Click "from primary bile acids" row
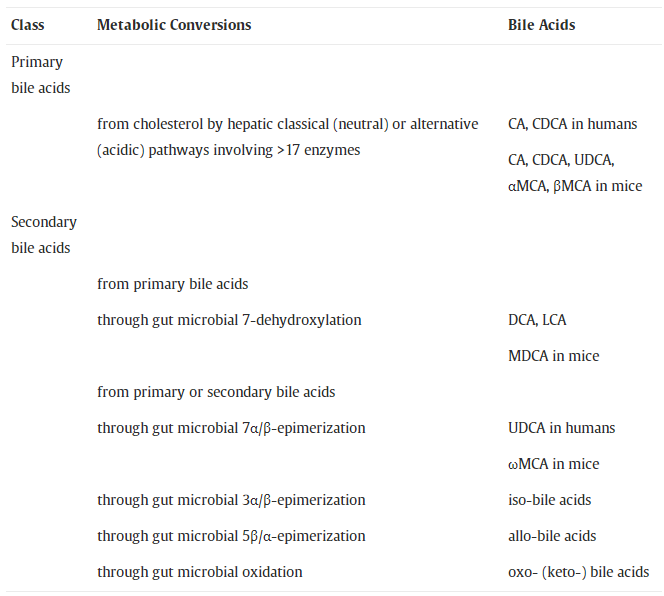The width and height of the screenshot is (664, 596). (x=172, y=284)
